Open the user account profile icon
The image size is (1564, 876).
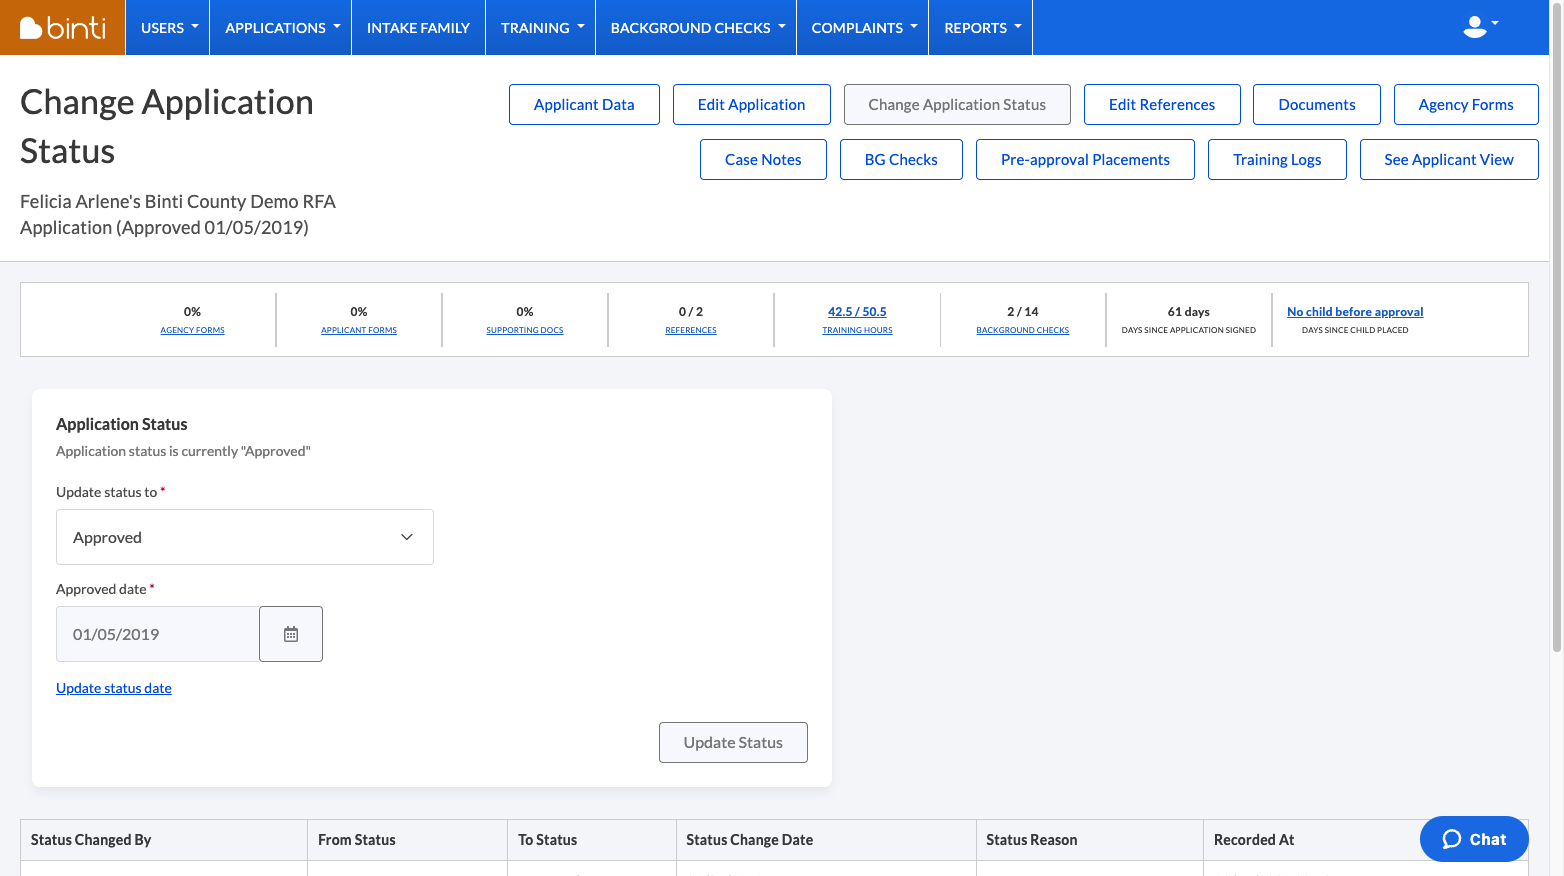coord(1480,27)
